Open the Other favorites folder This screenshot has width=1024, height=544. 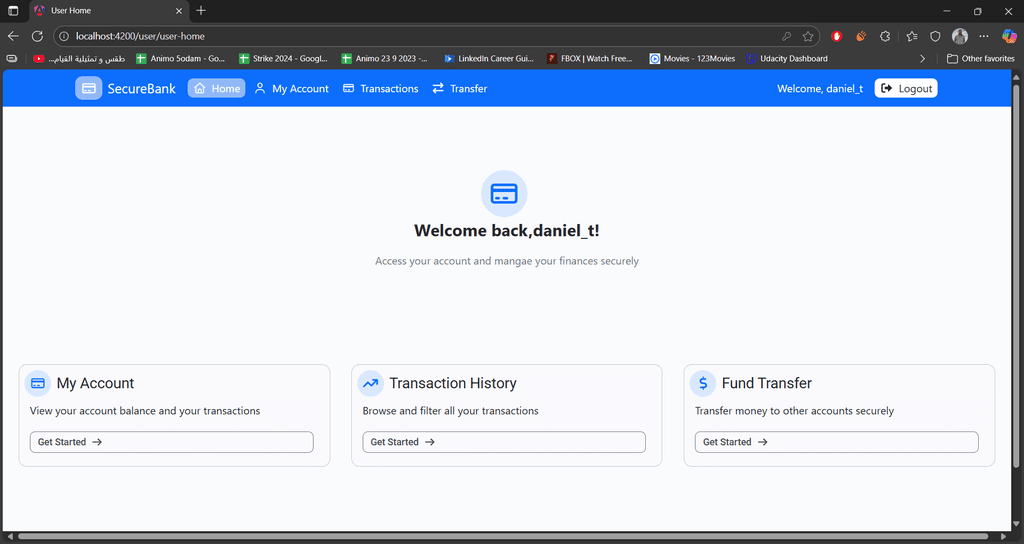coord(981,59)
